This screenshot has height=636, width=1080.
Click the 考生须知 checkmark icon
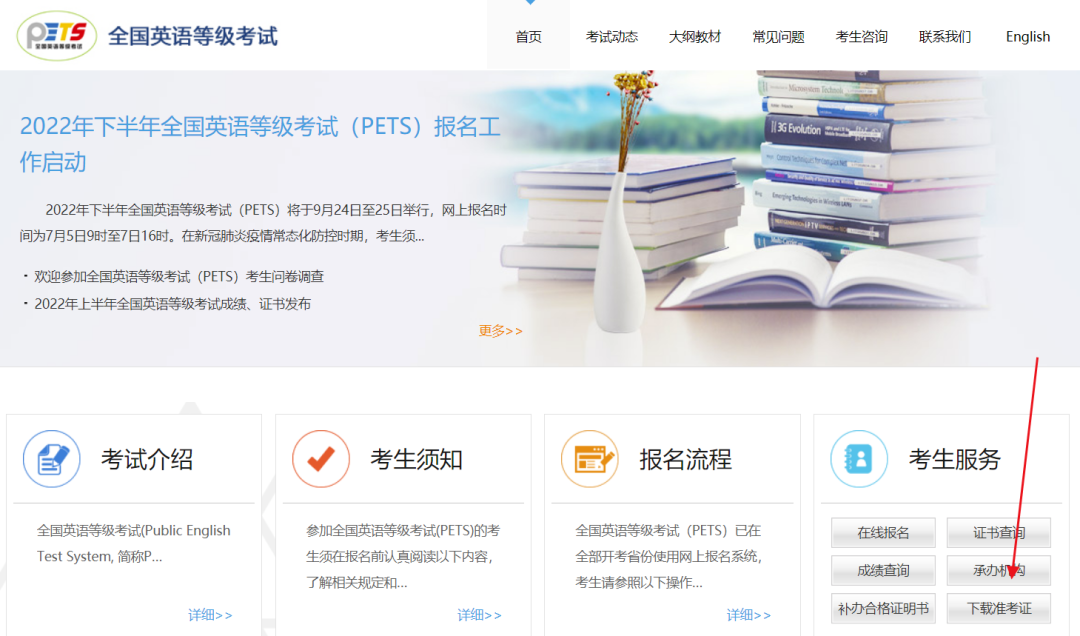pyautogui.click(x=321, y=459)
